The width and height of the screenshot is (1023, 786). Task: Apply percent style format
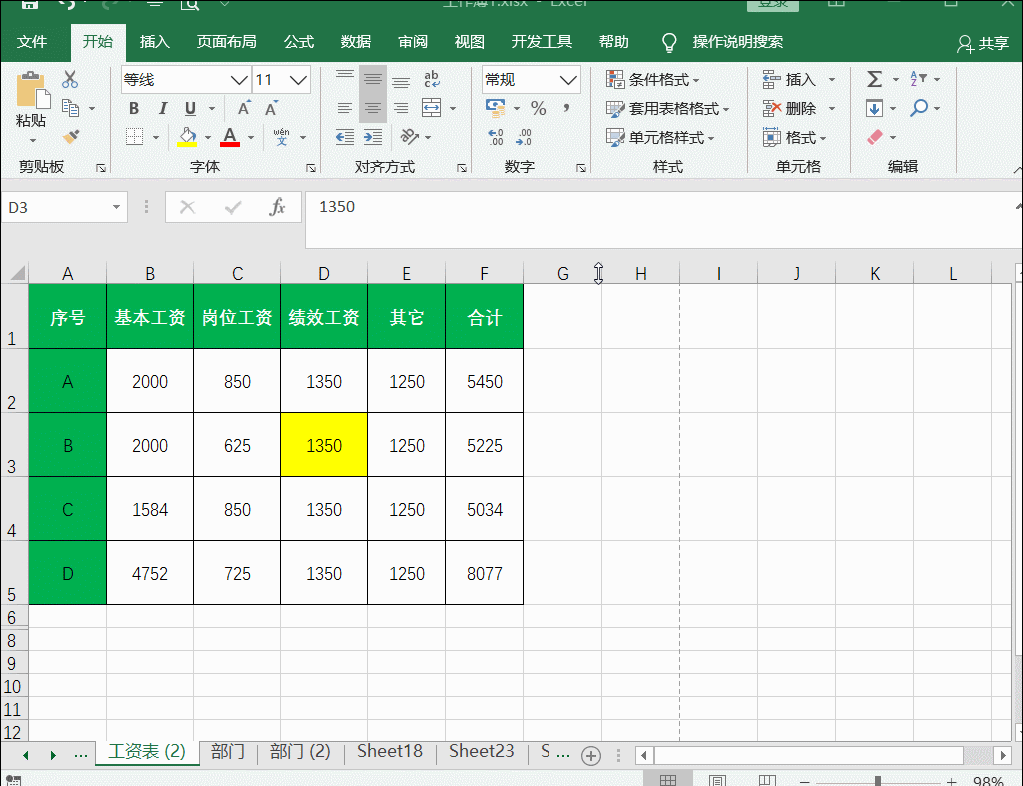pyautogui.click(x=538, y=108)
